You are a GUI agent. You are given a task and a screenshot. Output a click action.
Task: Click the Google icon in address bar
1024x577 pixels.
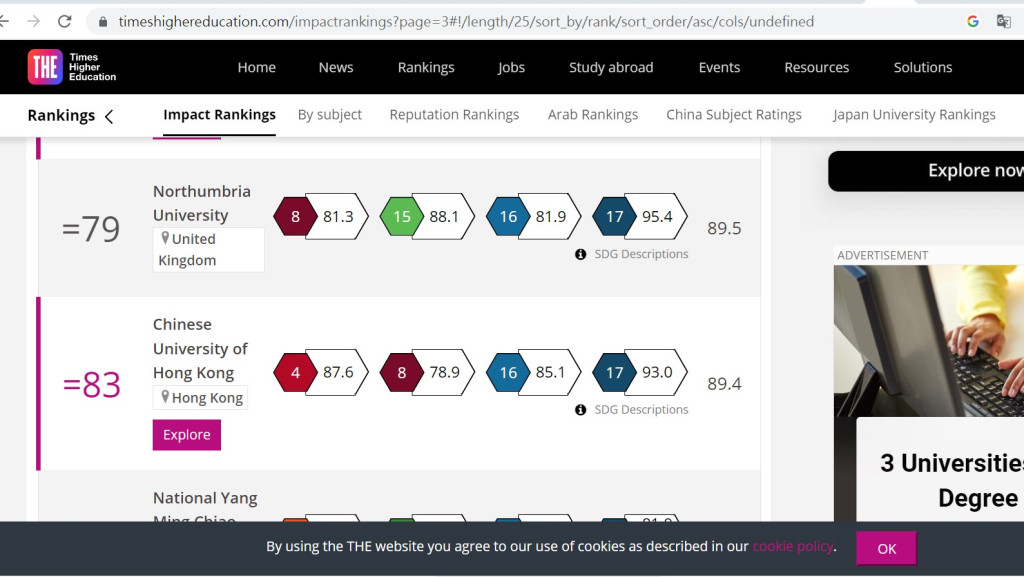click(x=972, y=21)
